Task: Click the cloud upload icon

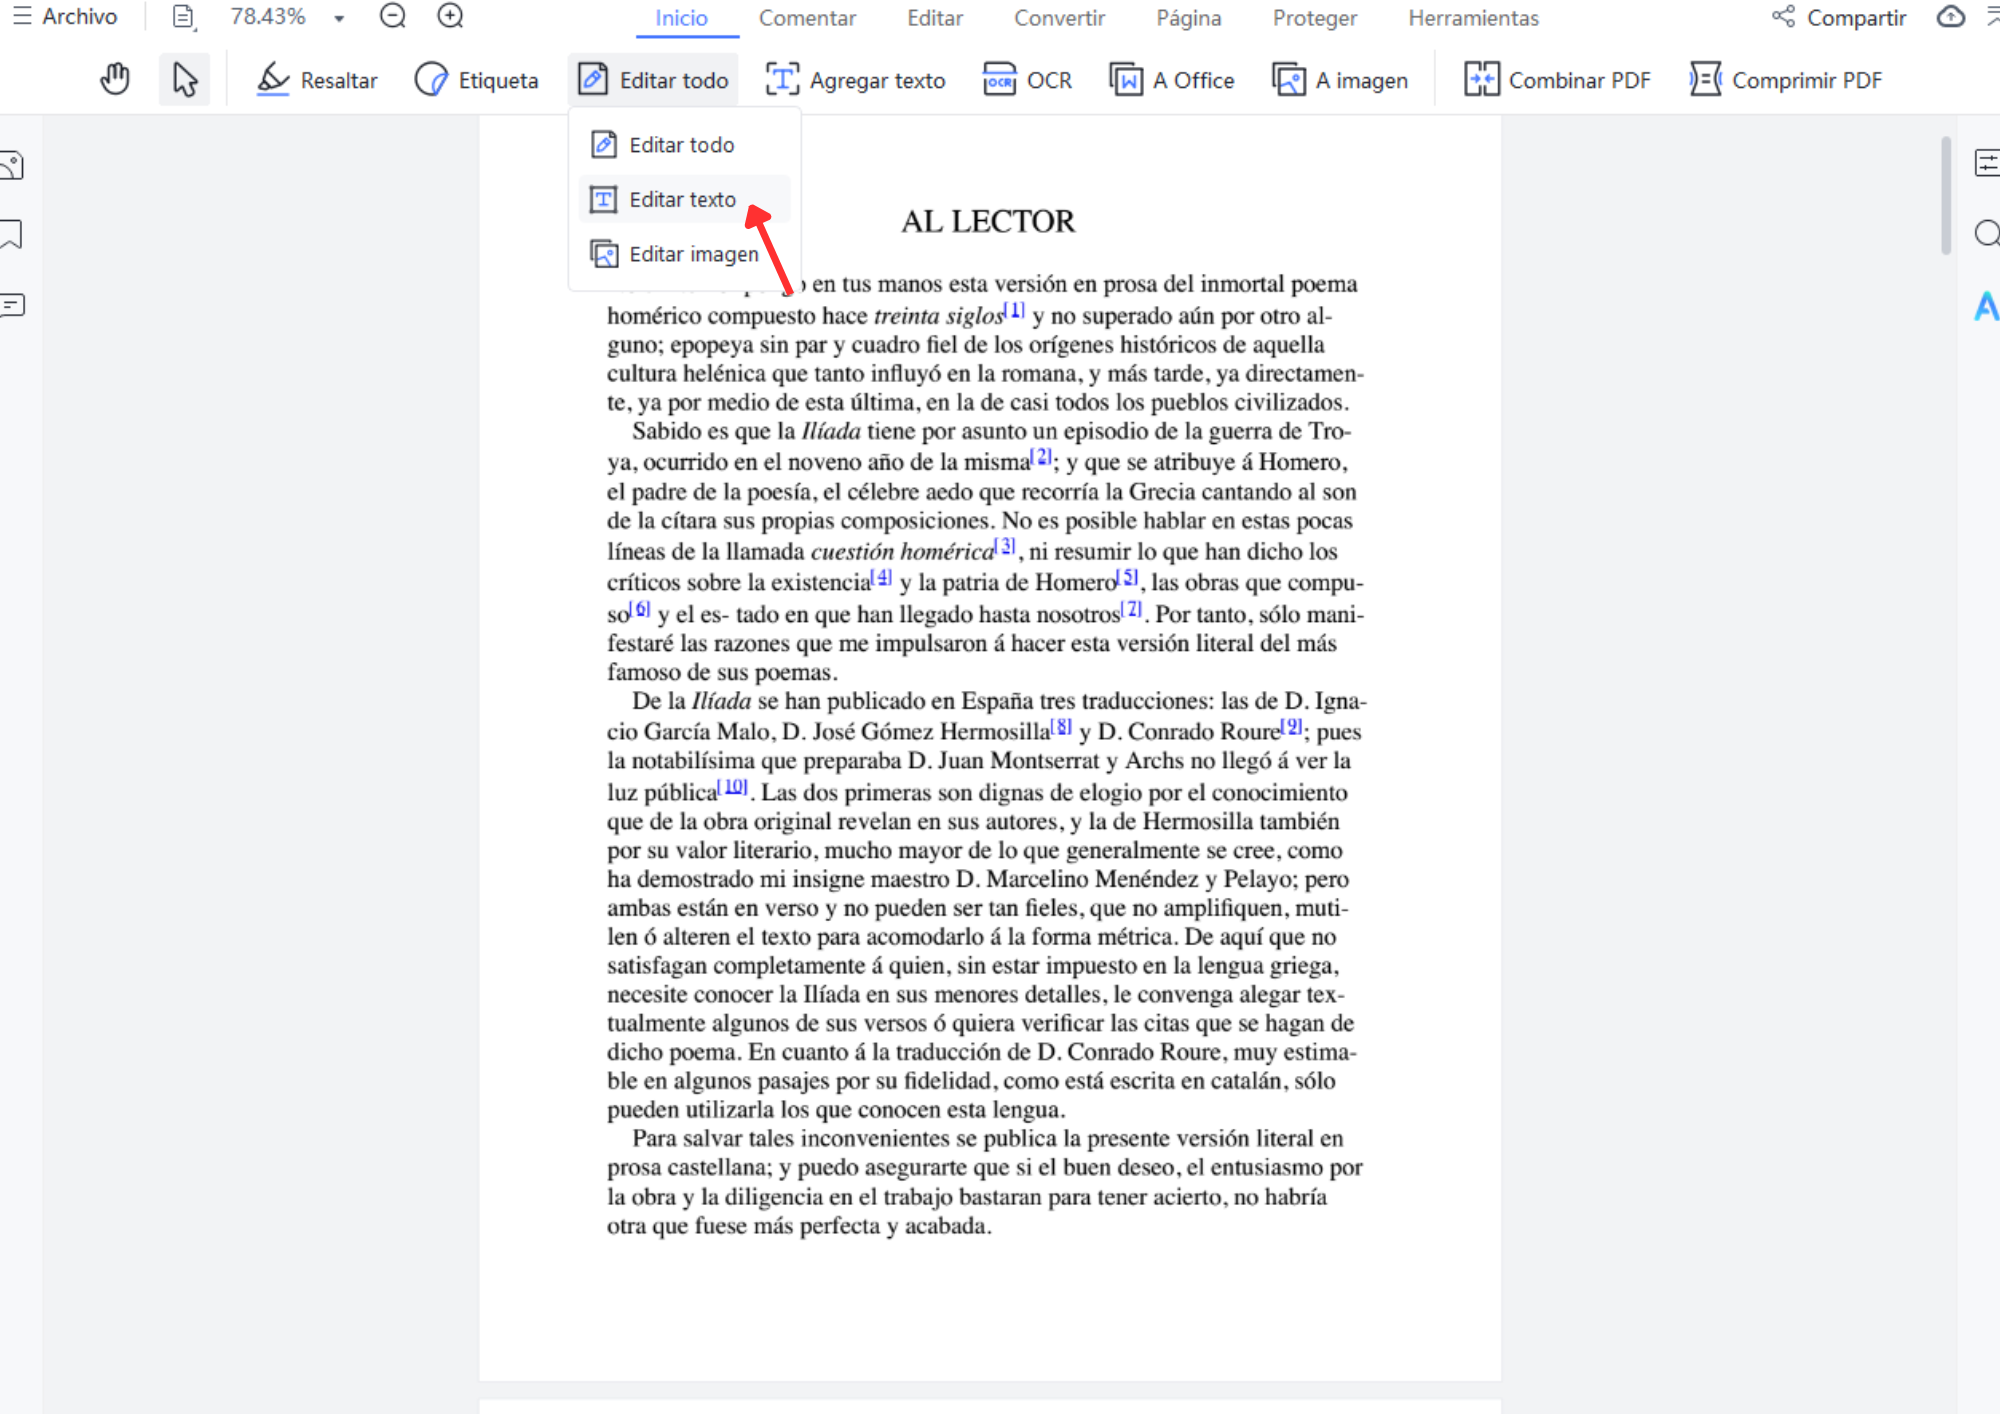Action: [1950, 17]
